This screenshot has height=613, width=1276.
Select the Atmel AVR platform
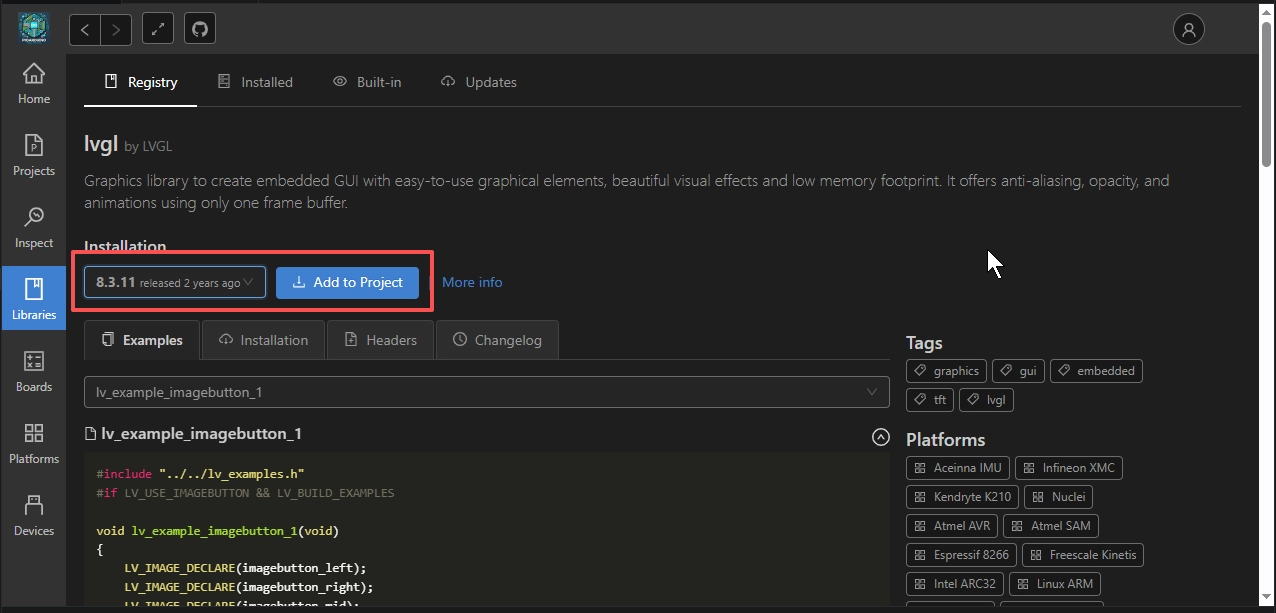(x=952, y=526)
